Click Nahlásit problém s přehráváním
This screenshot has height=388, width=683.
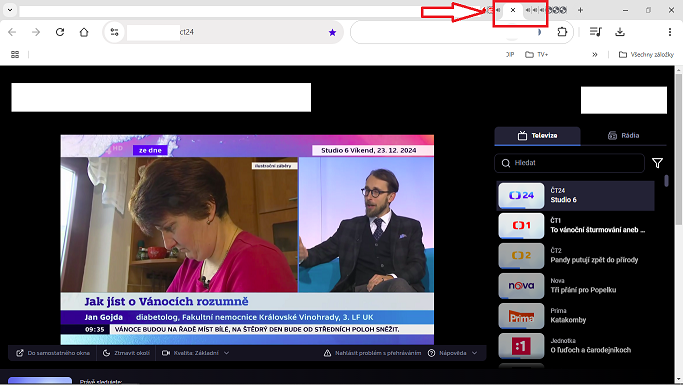coord(372,353)
